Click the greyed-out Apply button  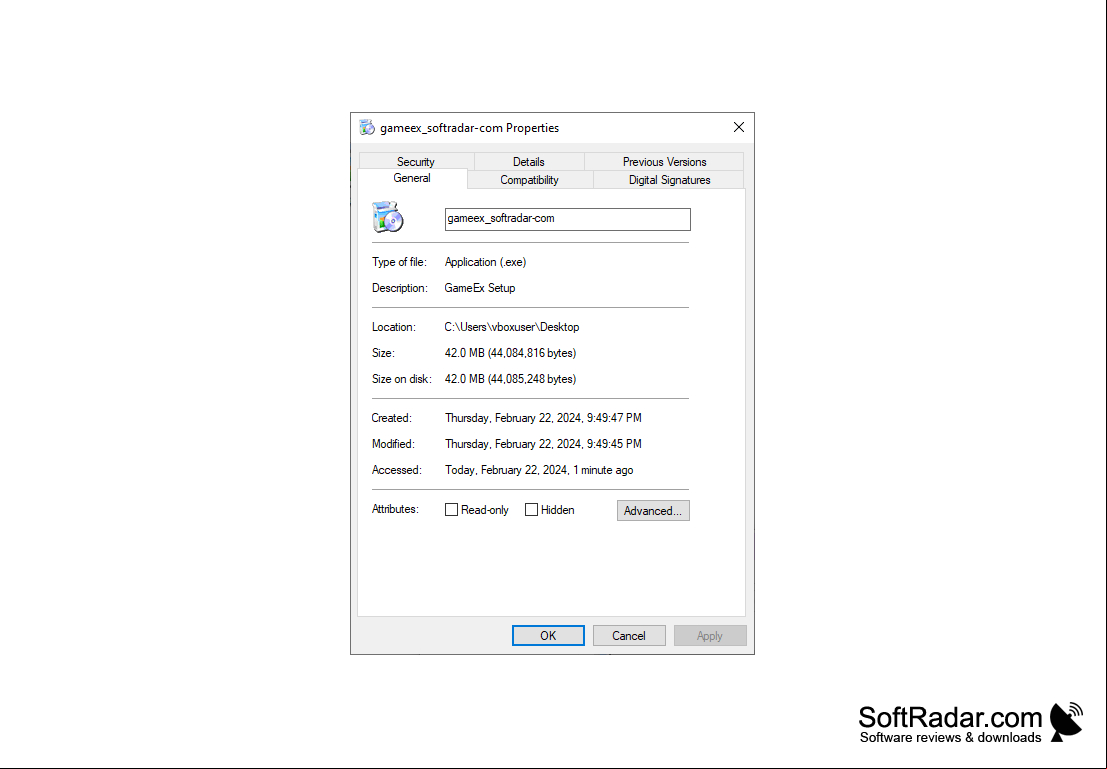click(x=710, y=636)
